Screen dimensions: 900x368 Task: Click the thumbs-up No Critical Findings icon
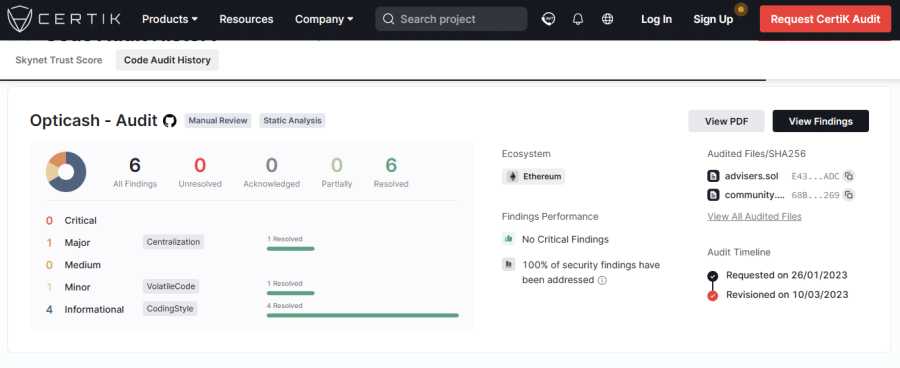[x=509, y=239]
